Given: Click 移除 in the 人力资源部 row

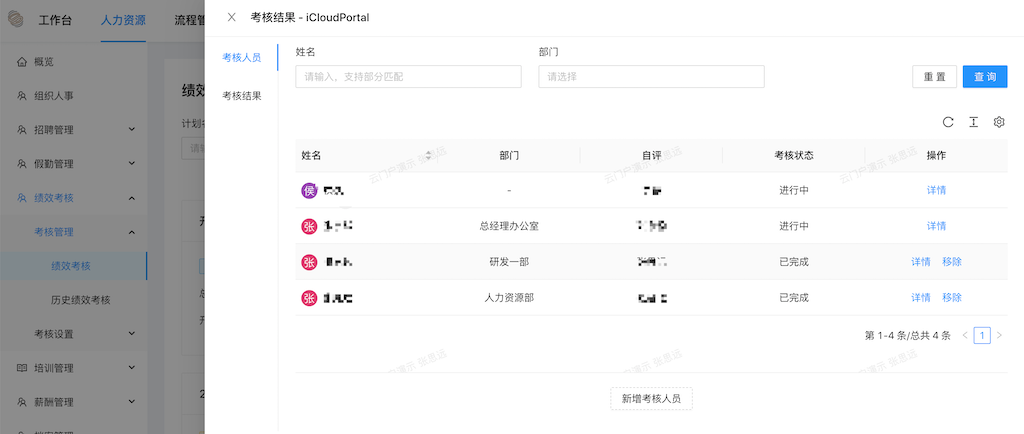Looking at the screenshot, I should (x=952, y=298).
